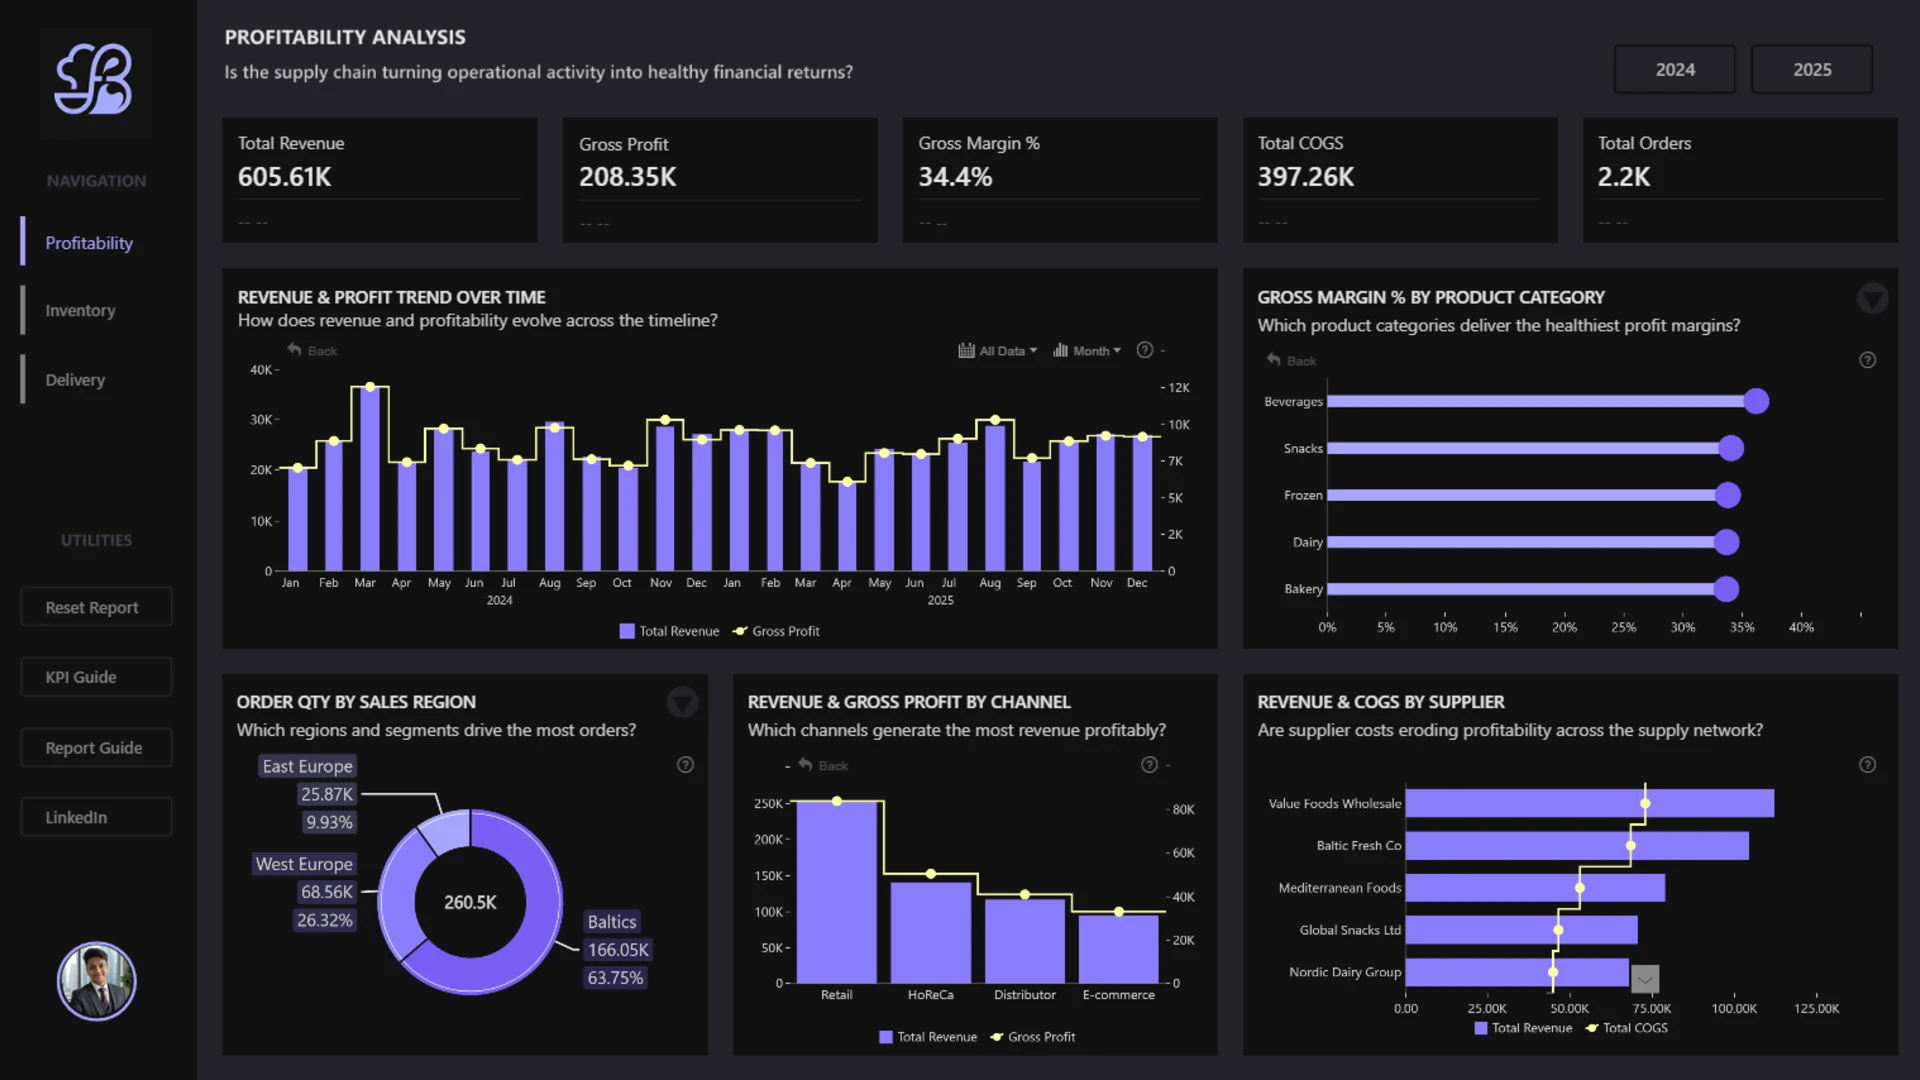Open help for the Revenue & Profit Trend chart
1920x1080 pixels.
coord(1145,350)
